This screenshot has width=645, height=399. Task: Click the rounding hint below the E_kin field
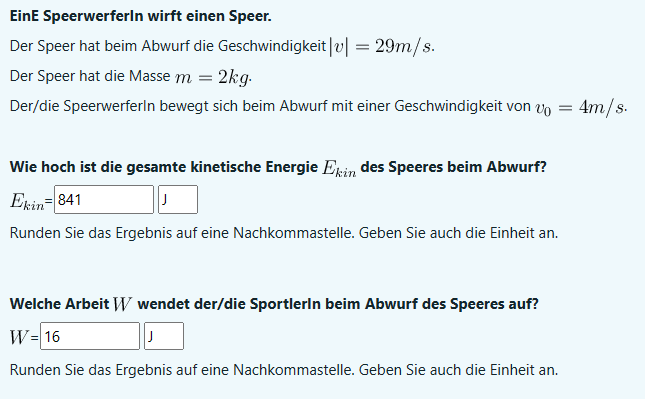point(284,233)
